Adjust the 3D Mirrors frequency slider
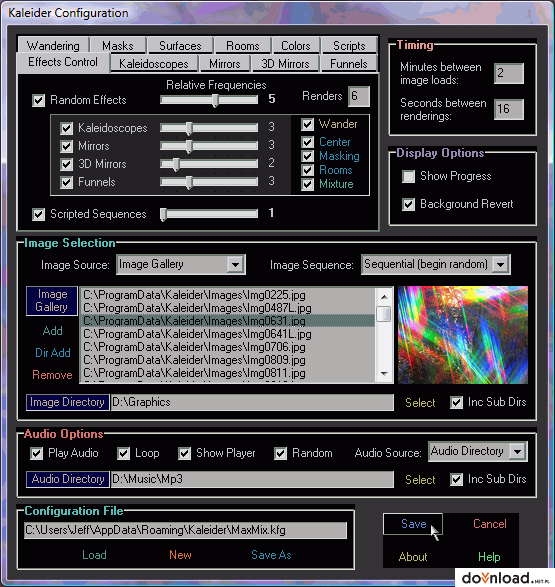The image size is (555, 587). [x=209, y=164]
